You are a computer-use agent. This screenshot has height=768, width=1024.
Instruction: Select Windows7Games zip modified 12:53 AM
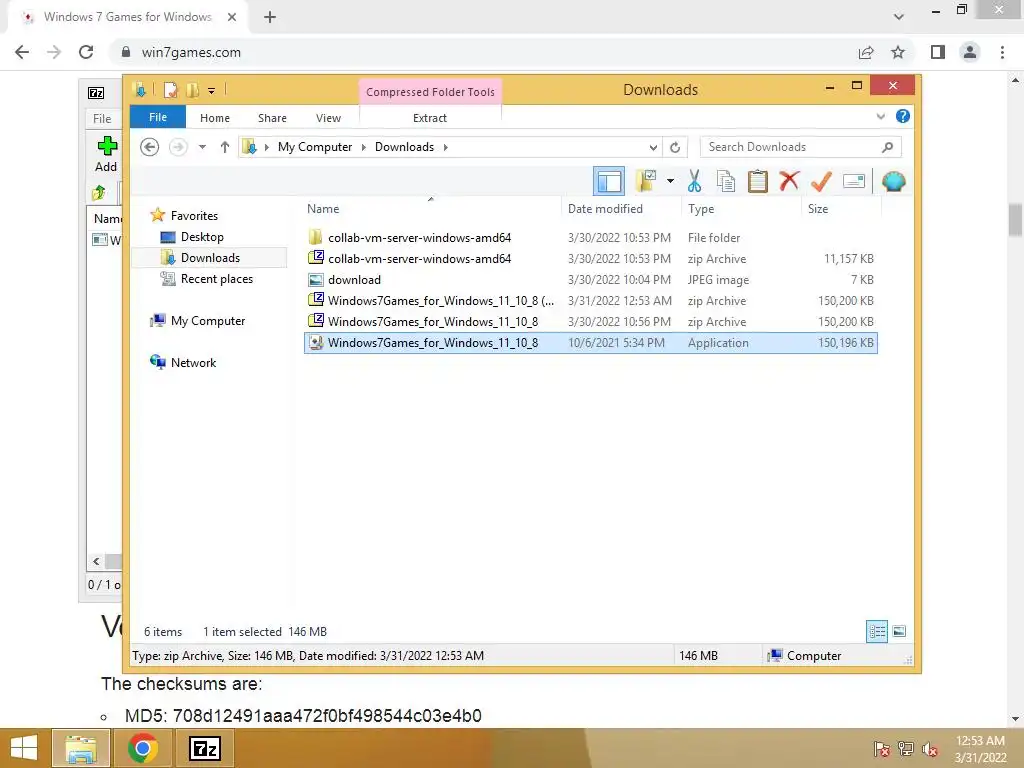591,300
